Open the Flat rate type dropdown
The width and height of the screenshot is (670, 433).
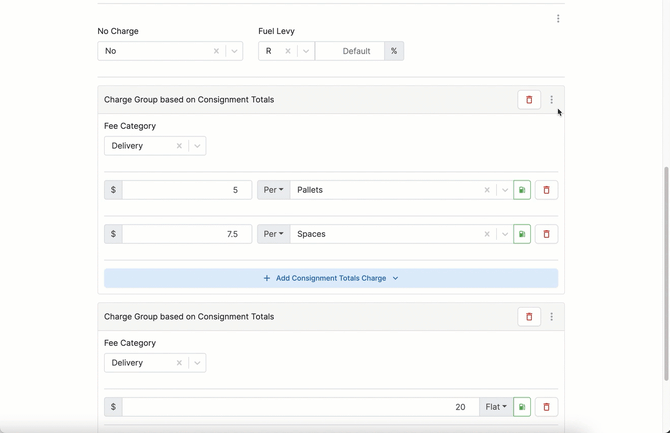coord(495,407)
